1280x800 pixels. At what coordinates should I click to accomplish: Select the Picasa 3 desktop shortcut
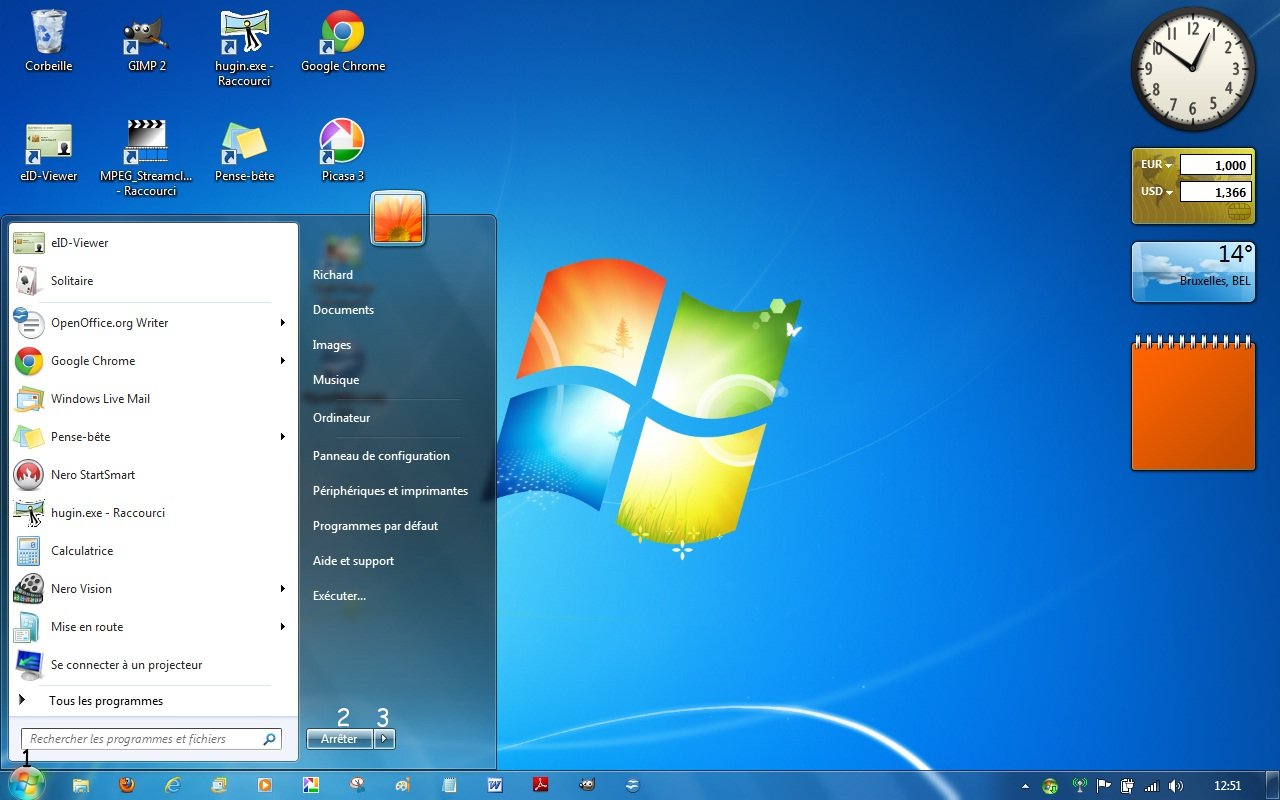[342, 150]
